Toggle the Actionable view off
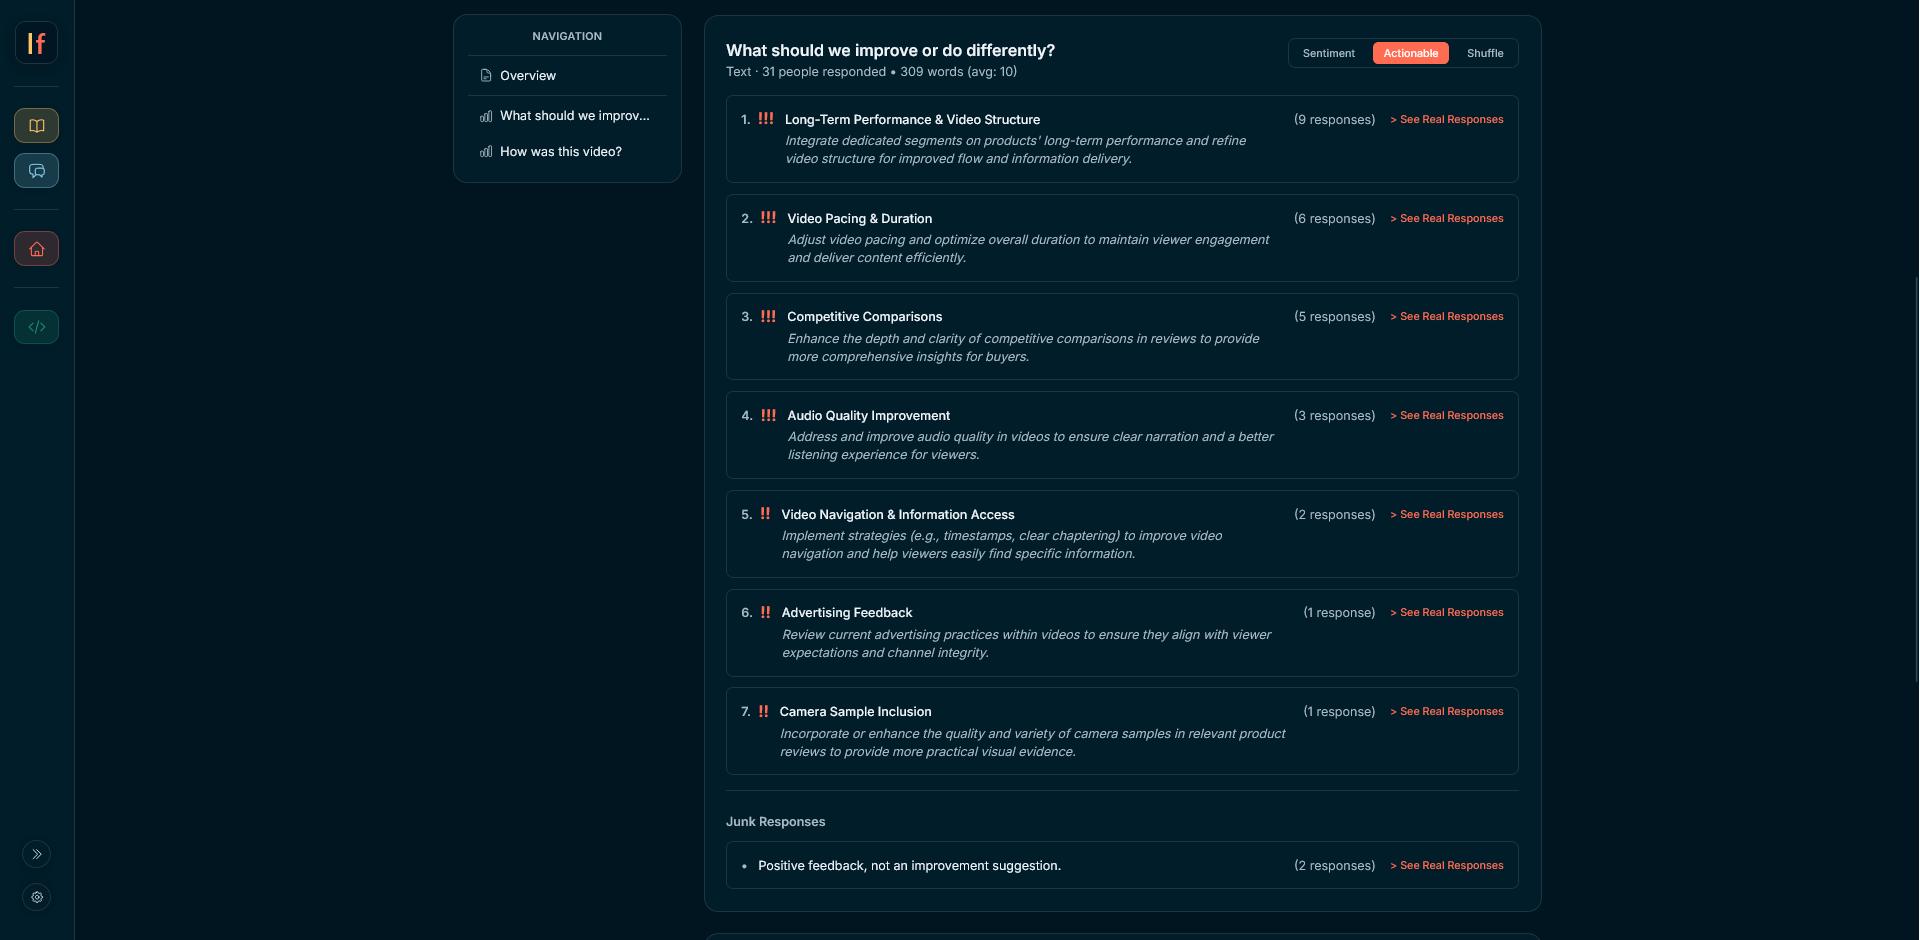This screenshot has width=1920, height=940. click(1410, 53)
